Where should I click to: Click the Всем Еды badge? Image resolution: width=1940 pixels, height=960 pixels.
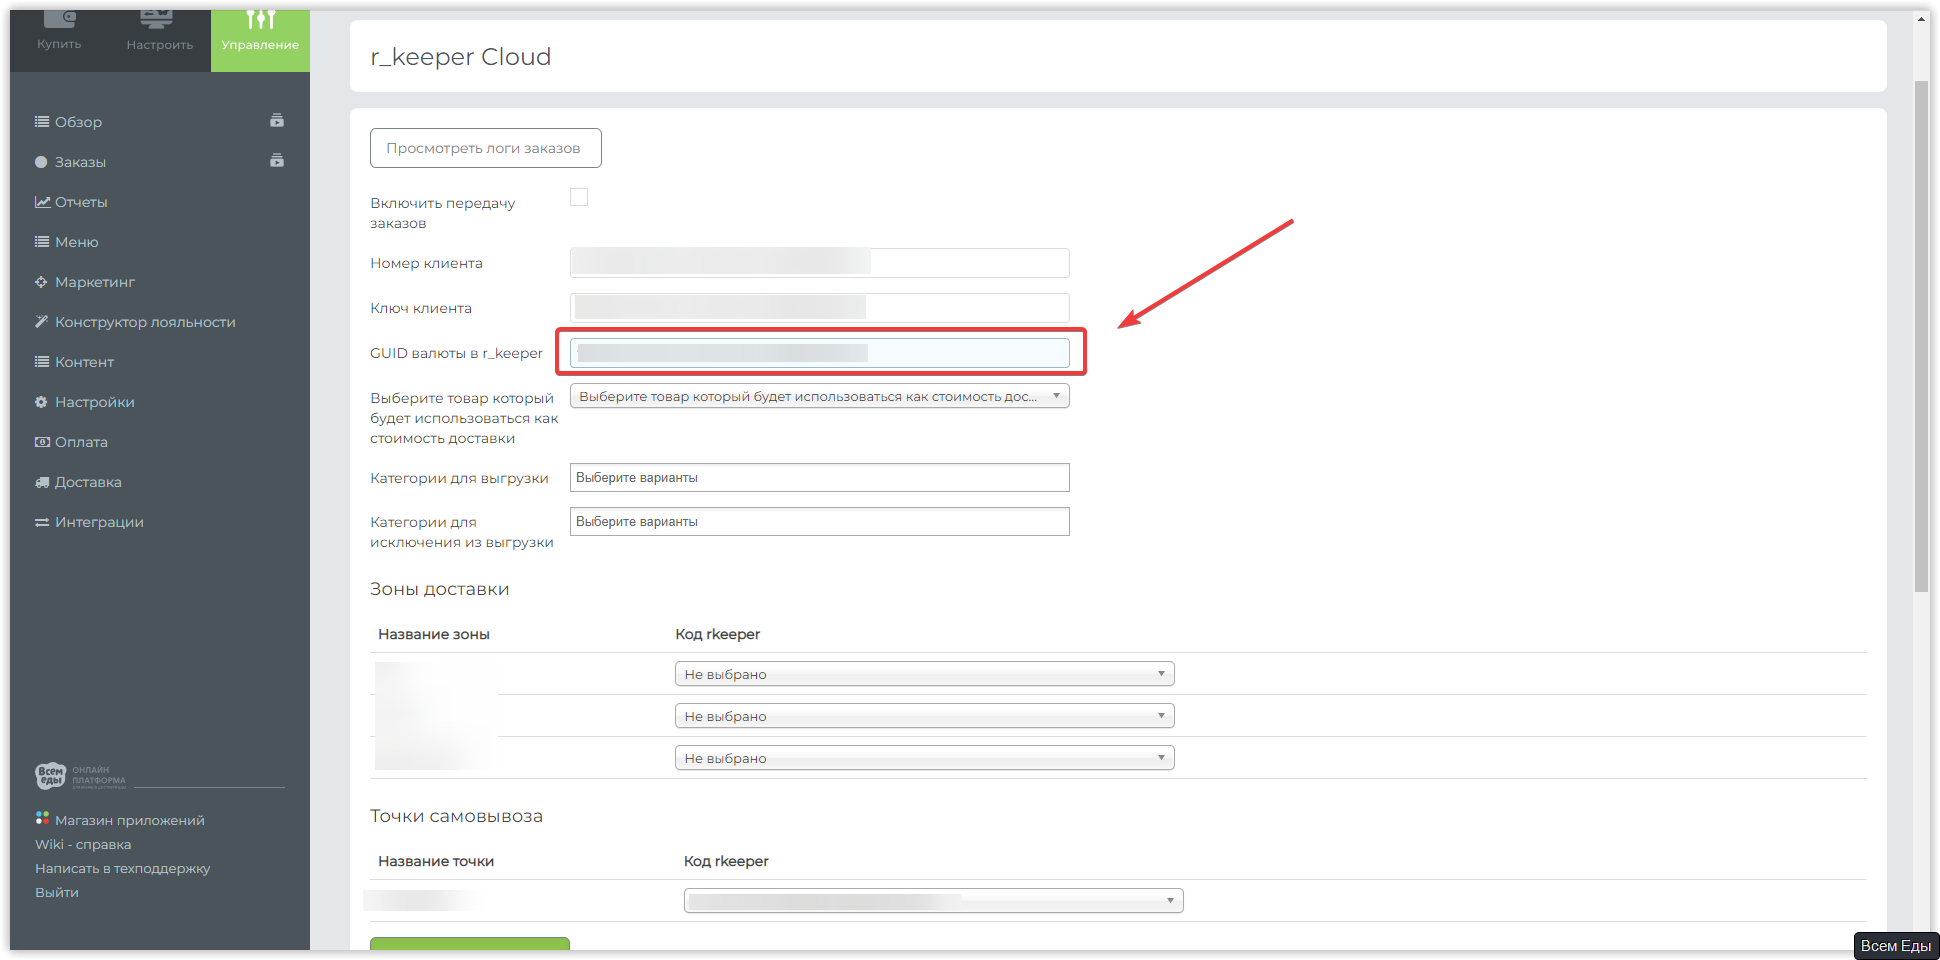[x=1896, y=946]
